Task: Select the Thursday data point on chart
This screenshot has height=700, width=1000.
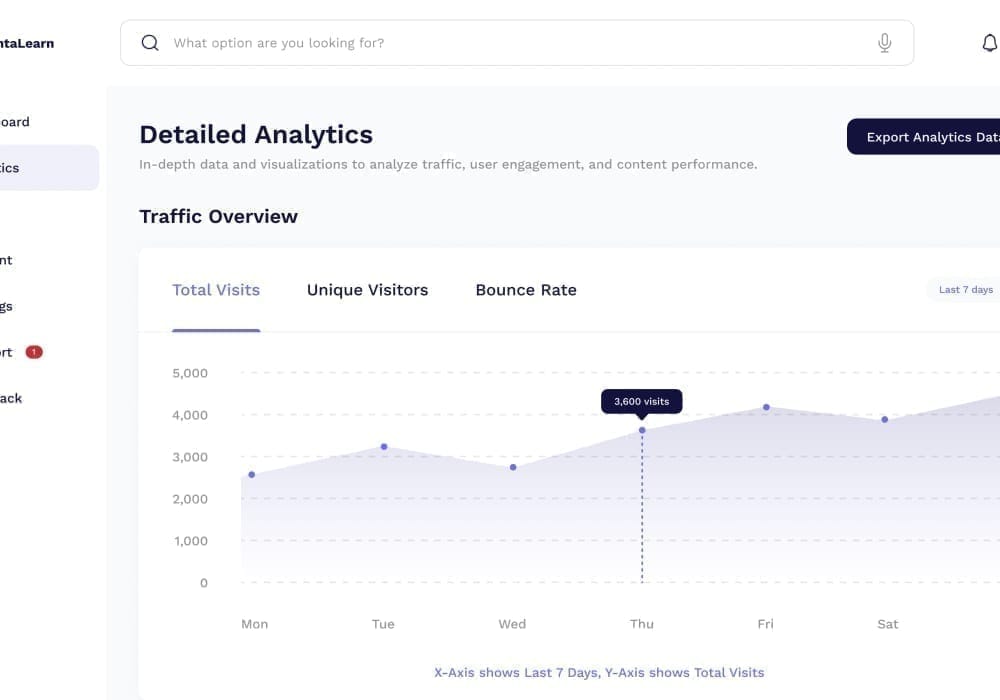Action: 642,430
